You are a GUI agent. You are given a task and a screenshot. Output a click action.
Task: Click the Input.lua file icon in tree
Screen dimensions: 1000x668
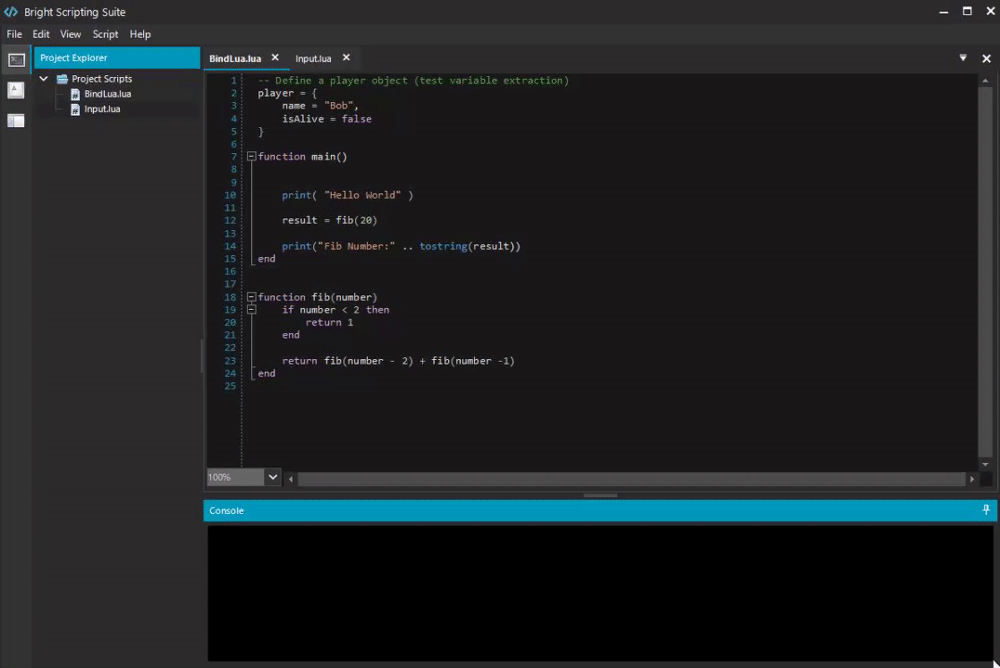(75, 109)
